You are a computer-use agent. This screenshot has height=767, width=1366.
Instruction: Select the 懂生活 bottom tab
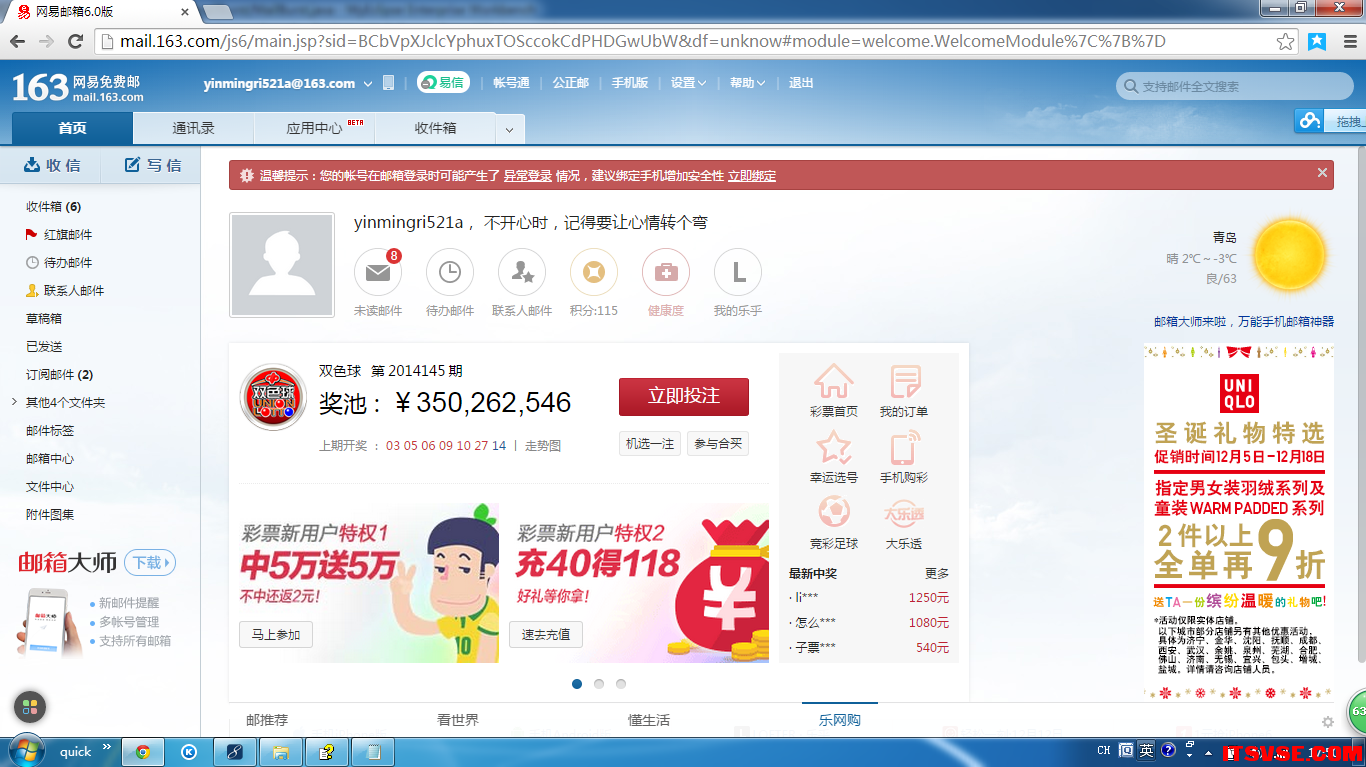click(x=649, y=720)
